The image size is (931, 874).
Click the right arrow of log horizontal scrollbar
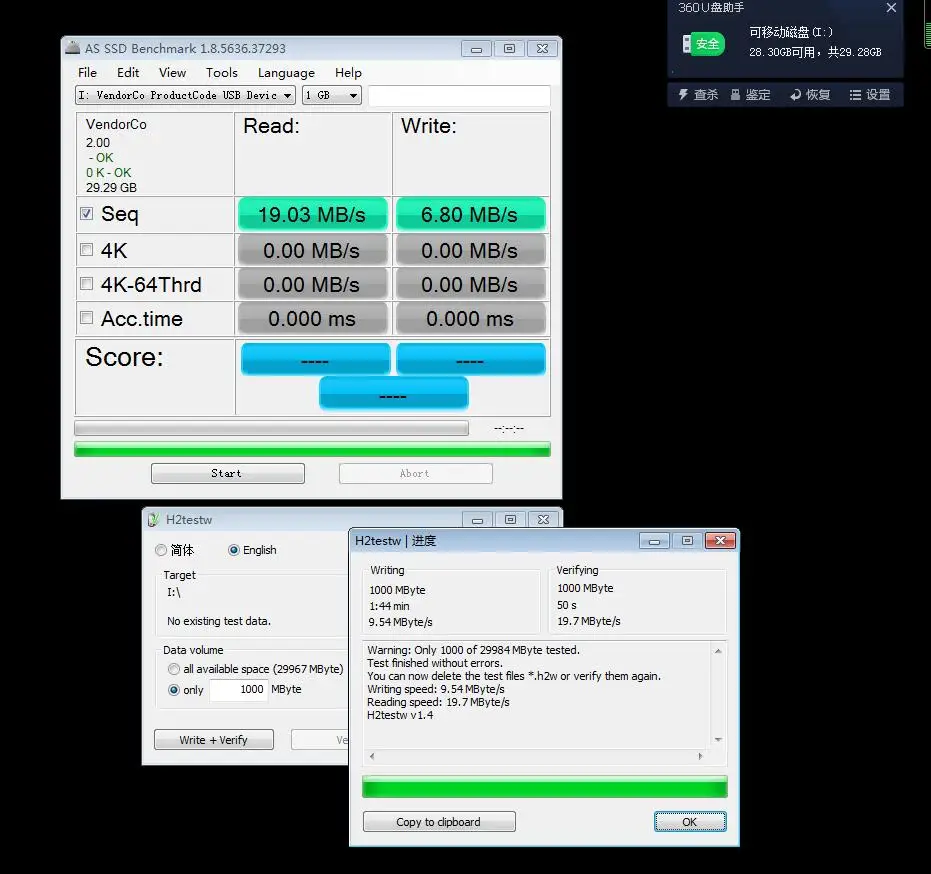tap(701, 756)
